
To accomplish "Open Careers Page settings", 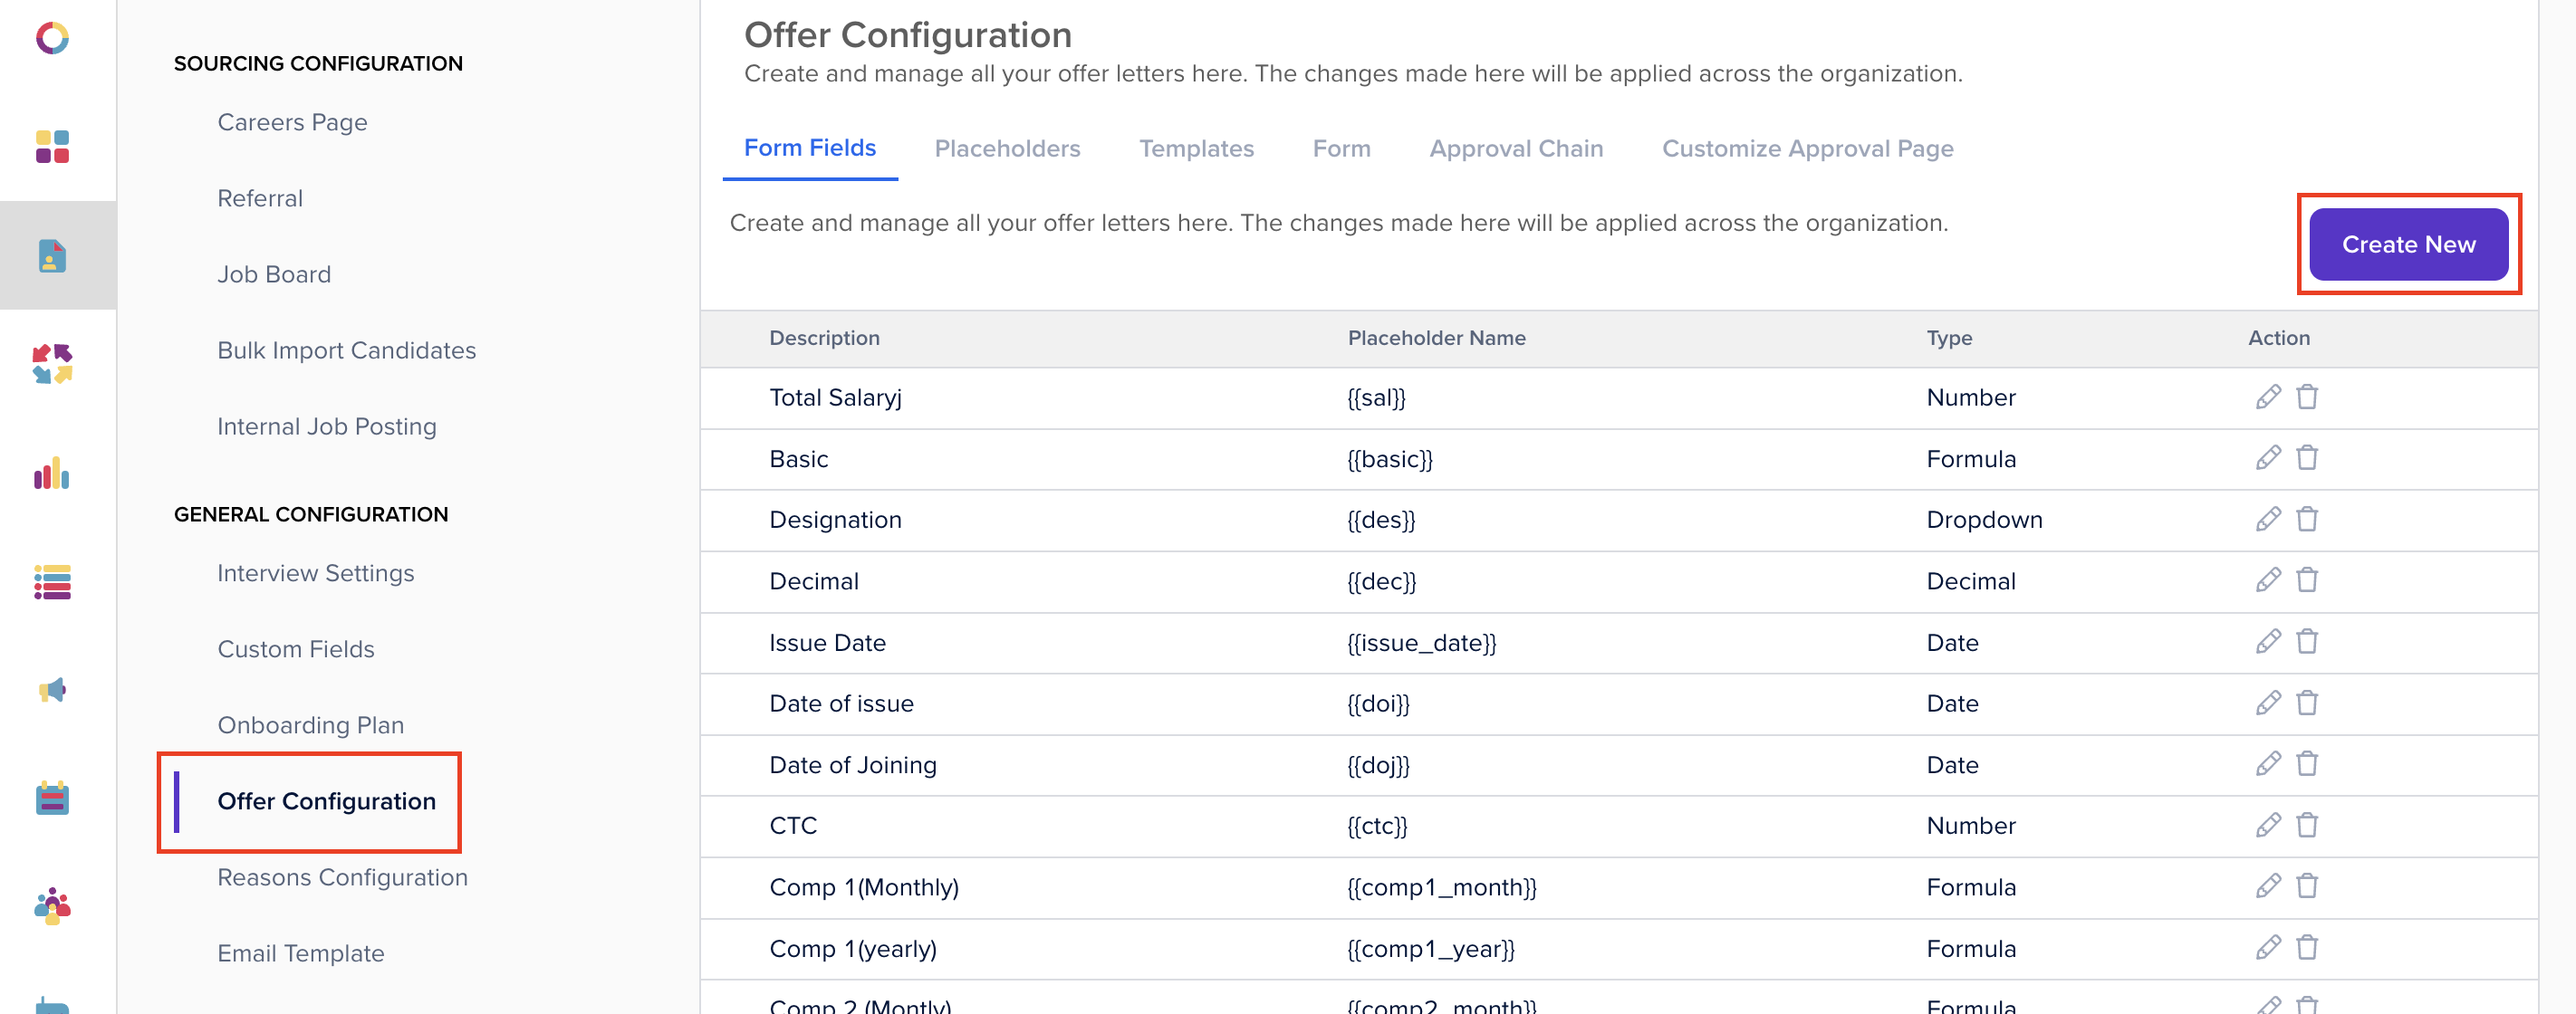I will [292, 122].
